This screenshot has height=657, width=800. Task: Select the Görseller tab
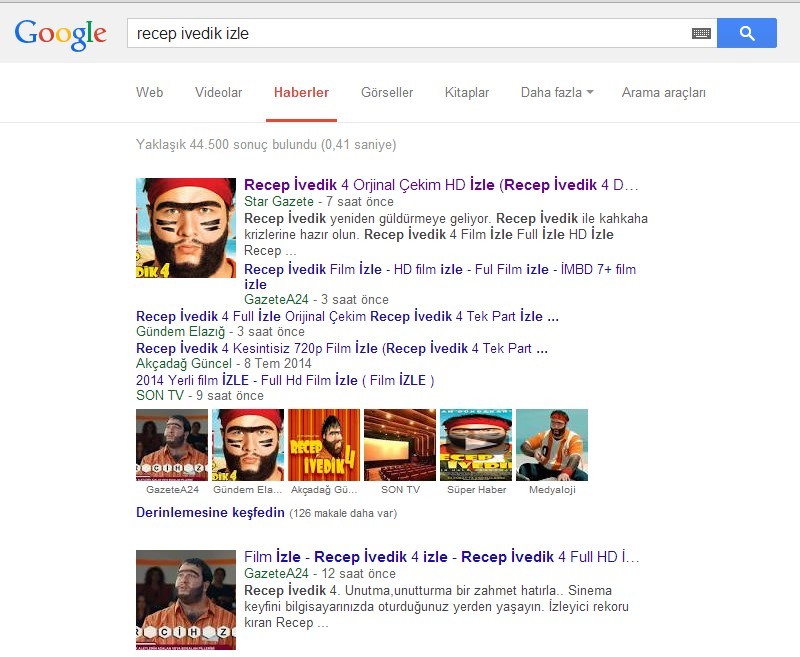point(387,92)
